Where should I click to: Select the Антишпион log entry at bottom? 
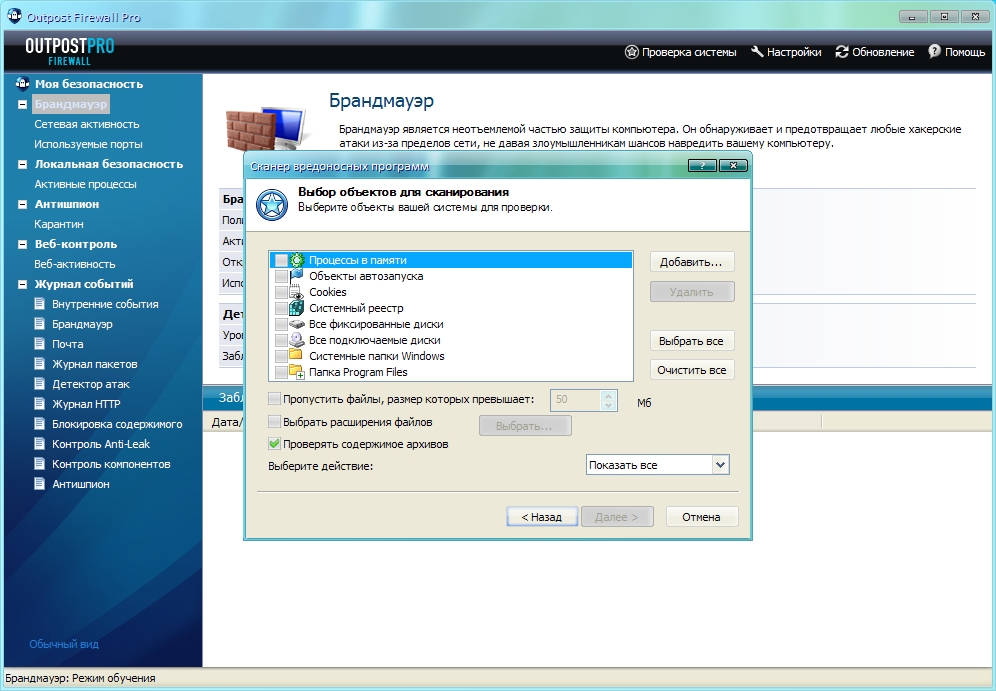81,484
